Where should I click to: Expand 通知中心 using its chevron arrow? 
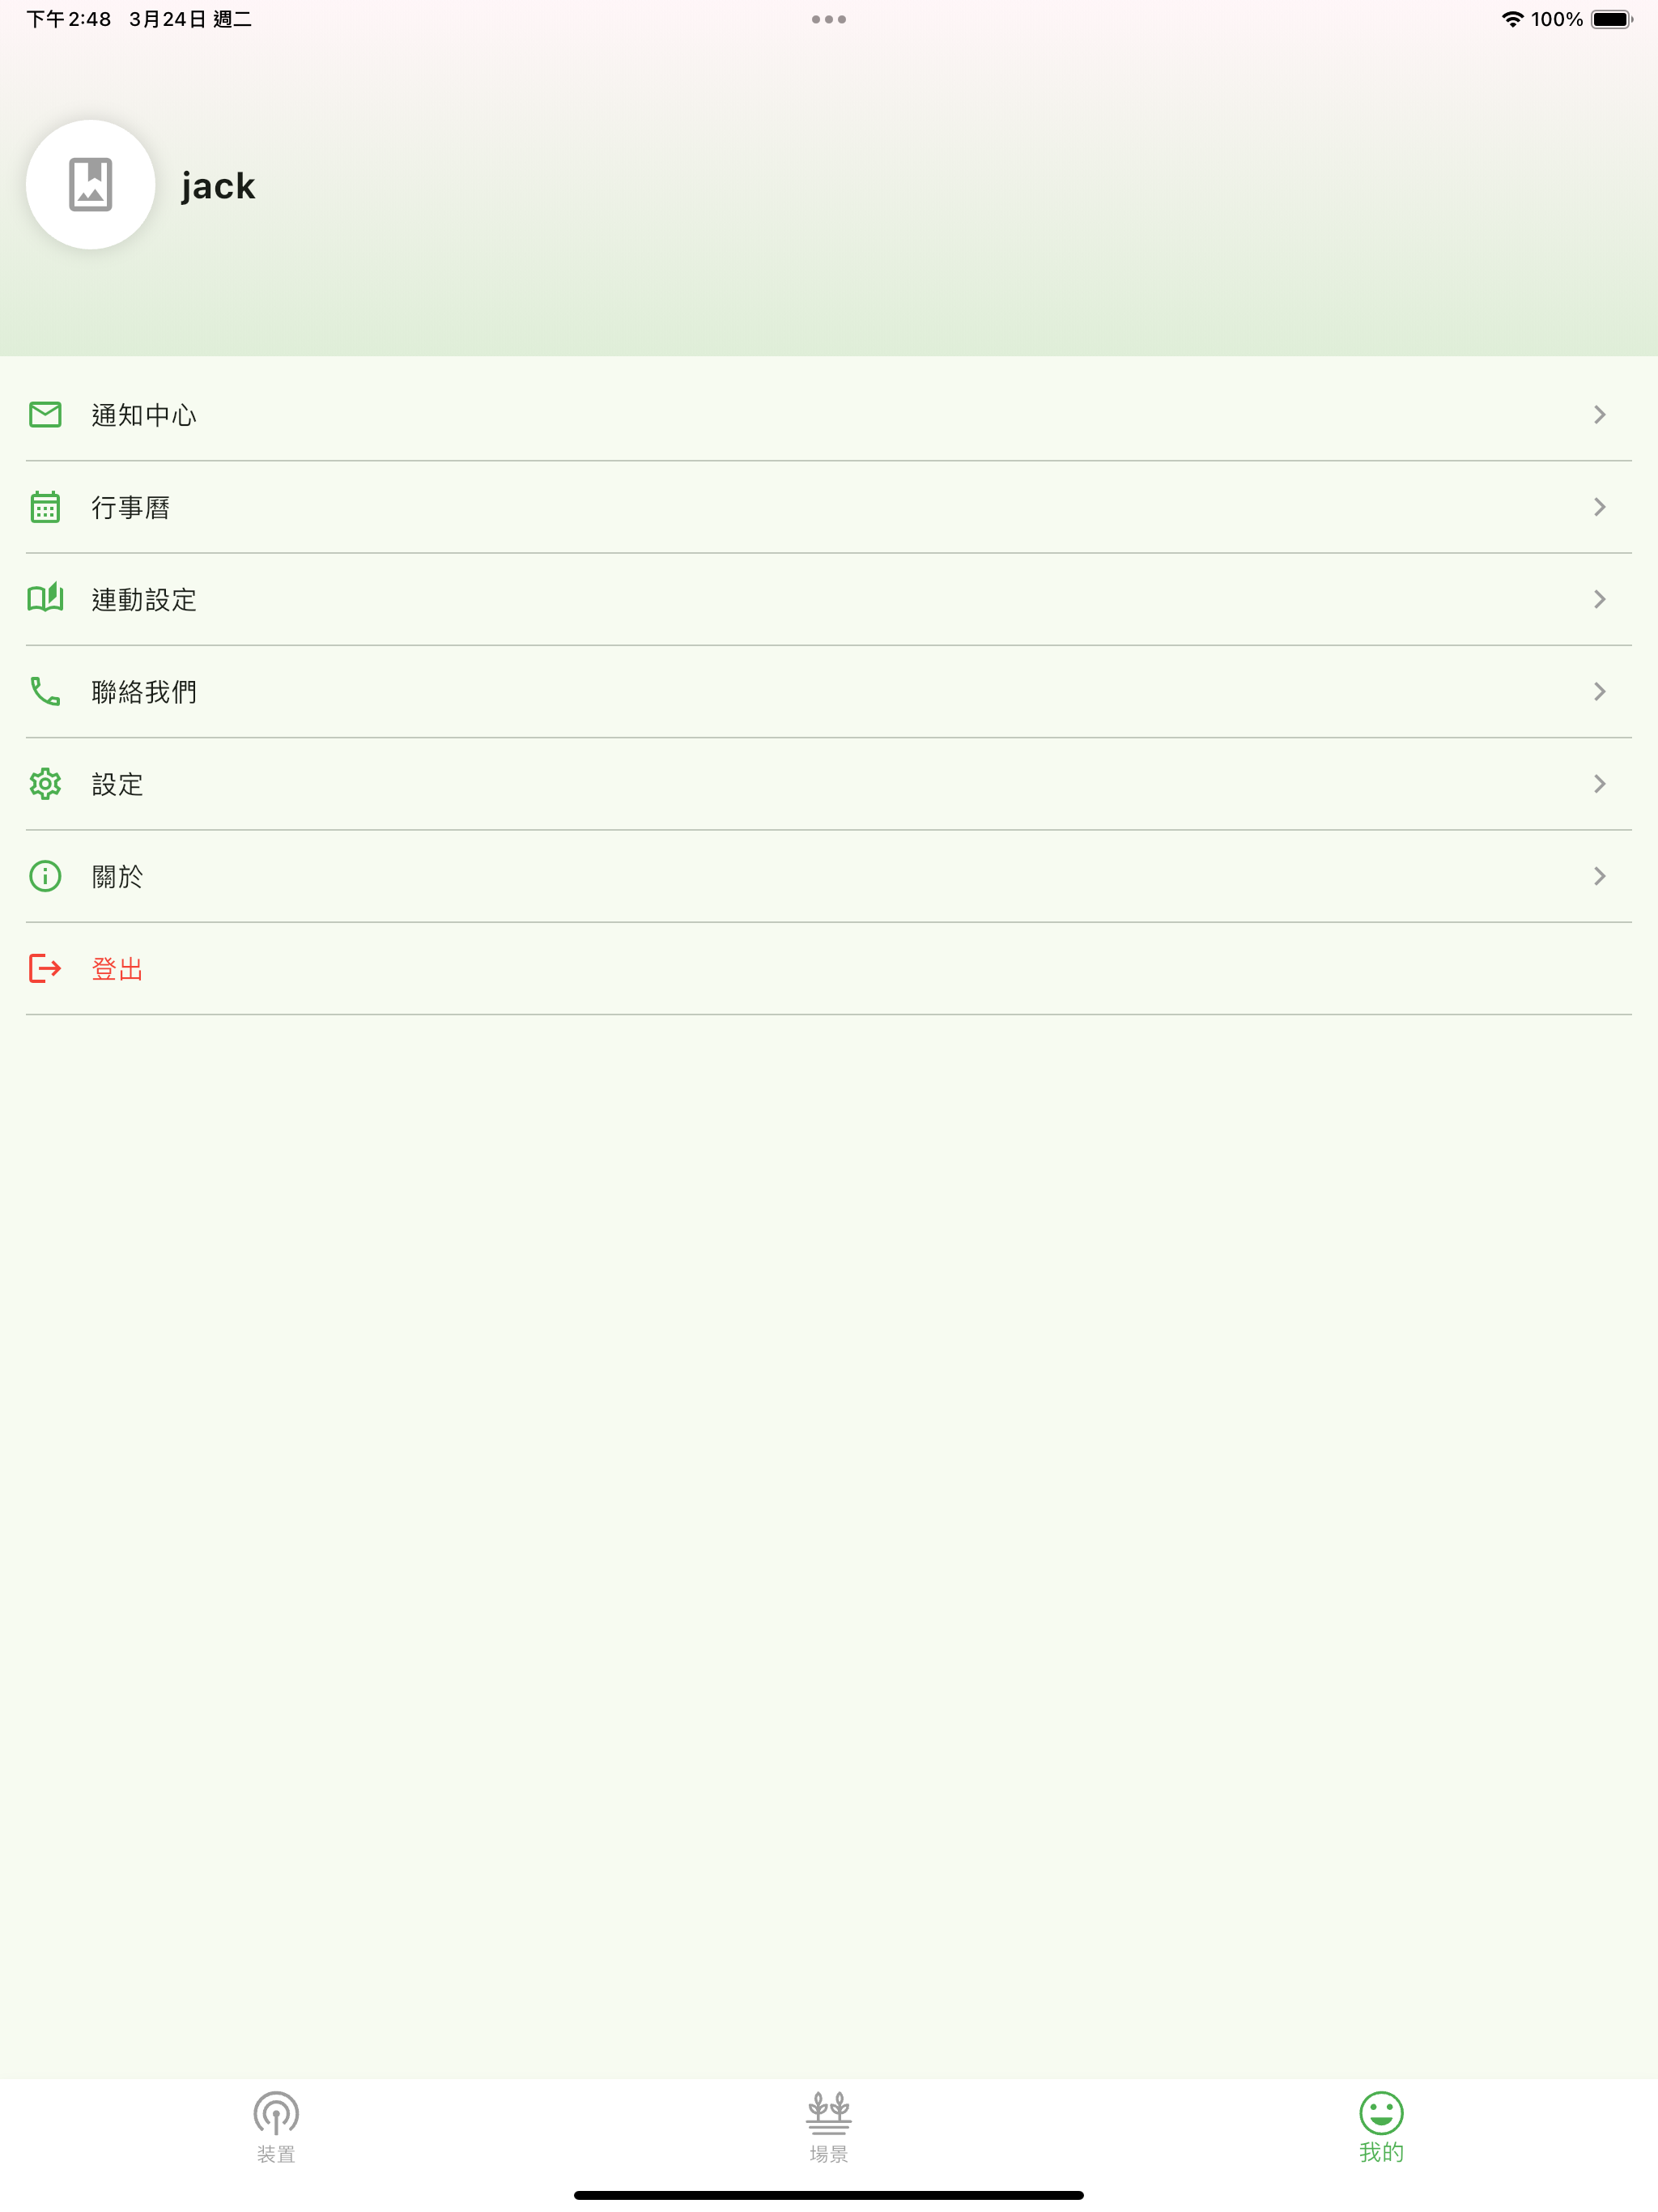(x=1600, y=414)
